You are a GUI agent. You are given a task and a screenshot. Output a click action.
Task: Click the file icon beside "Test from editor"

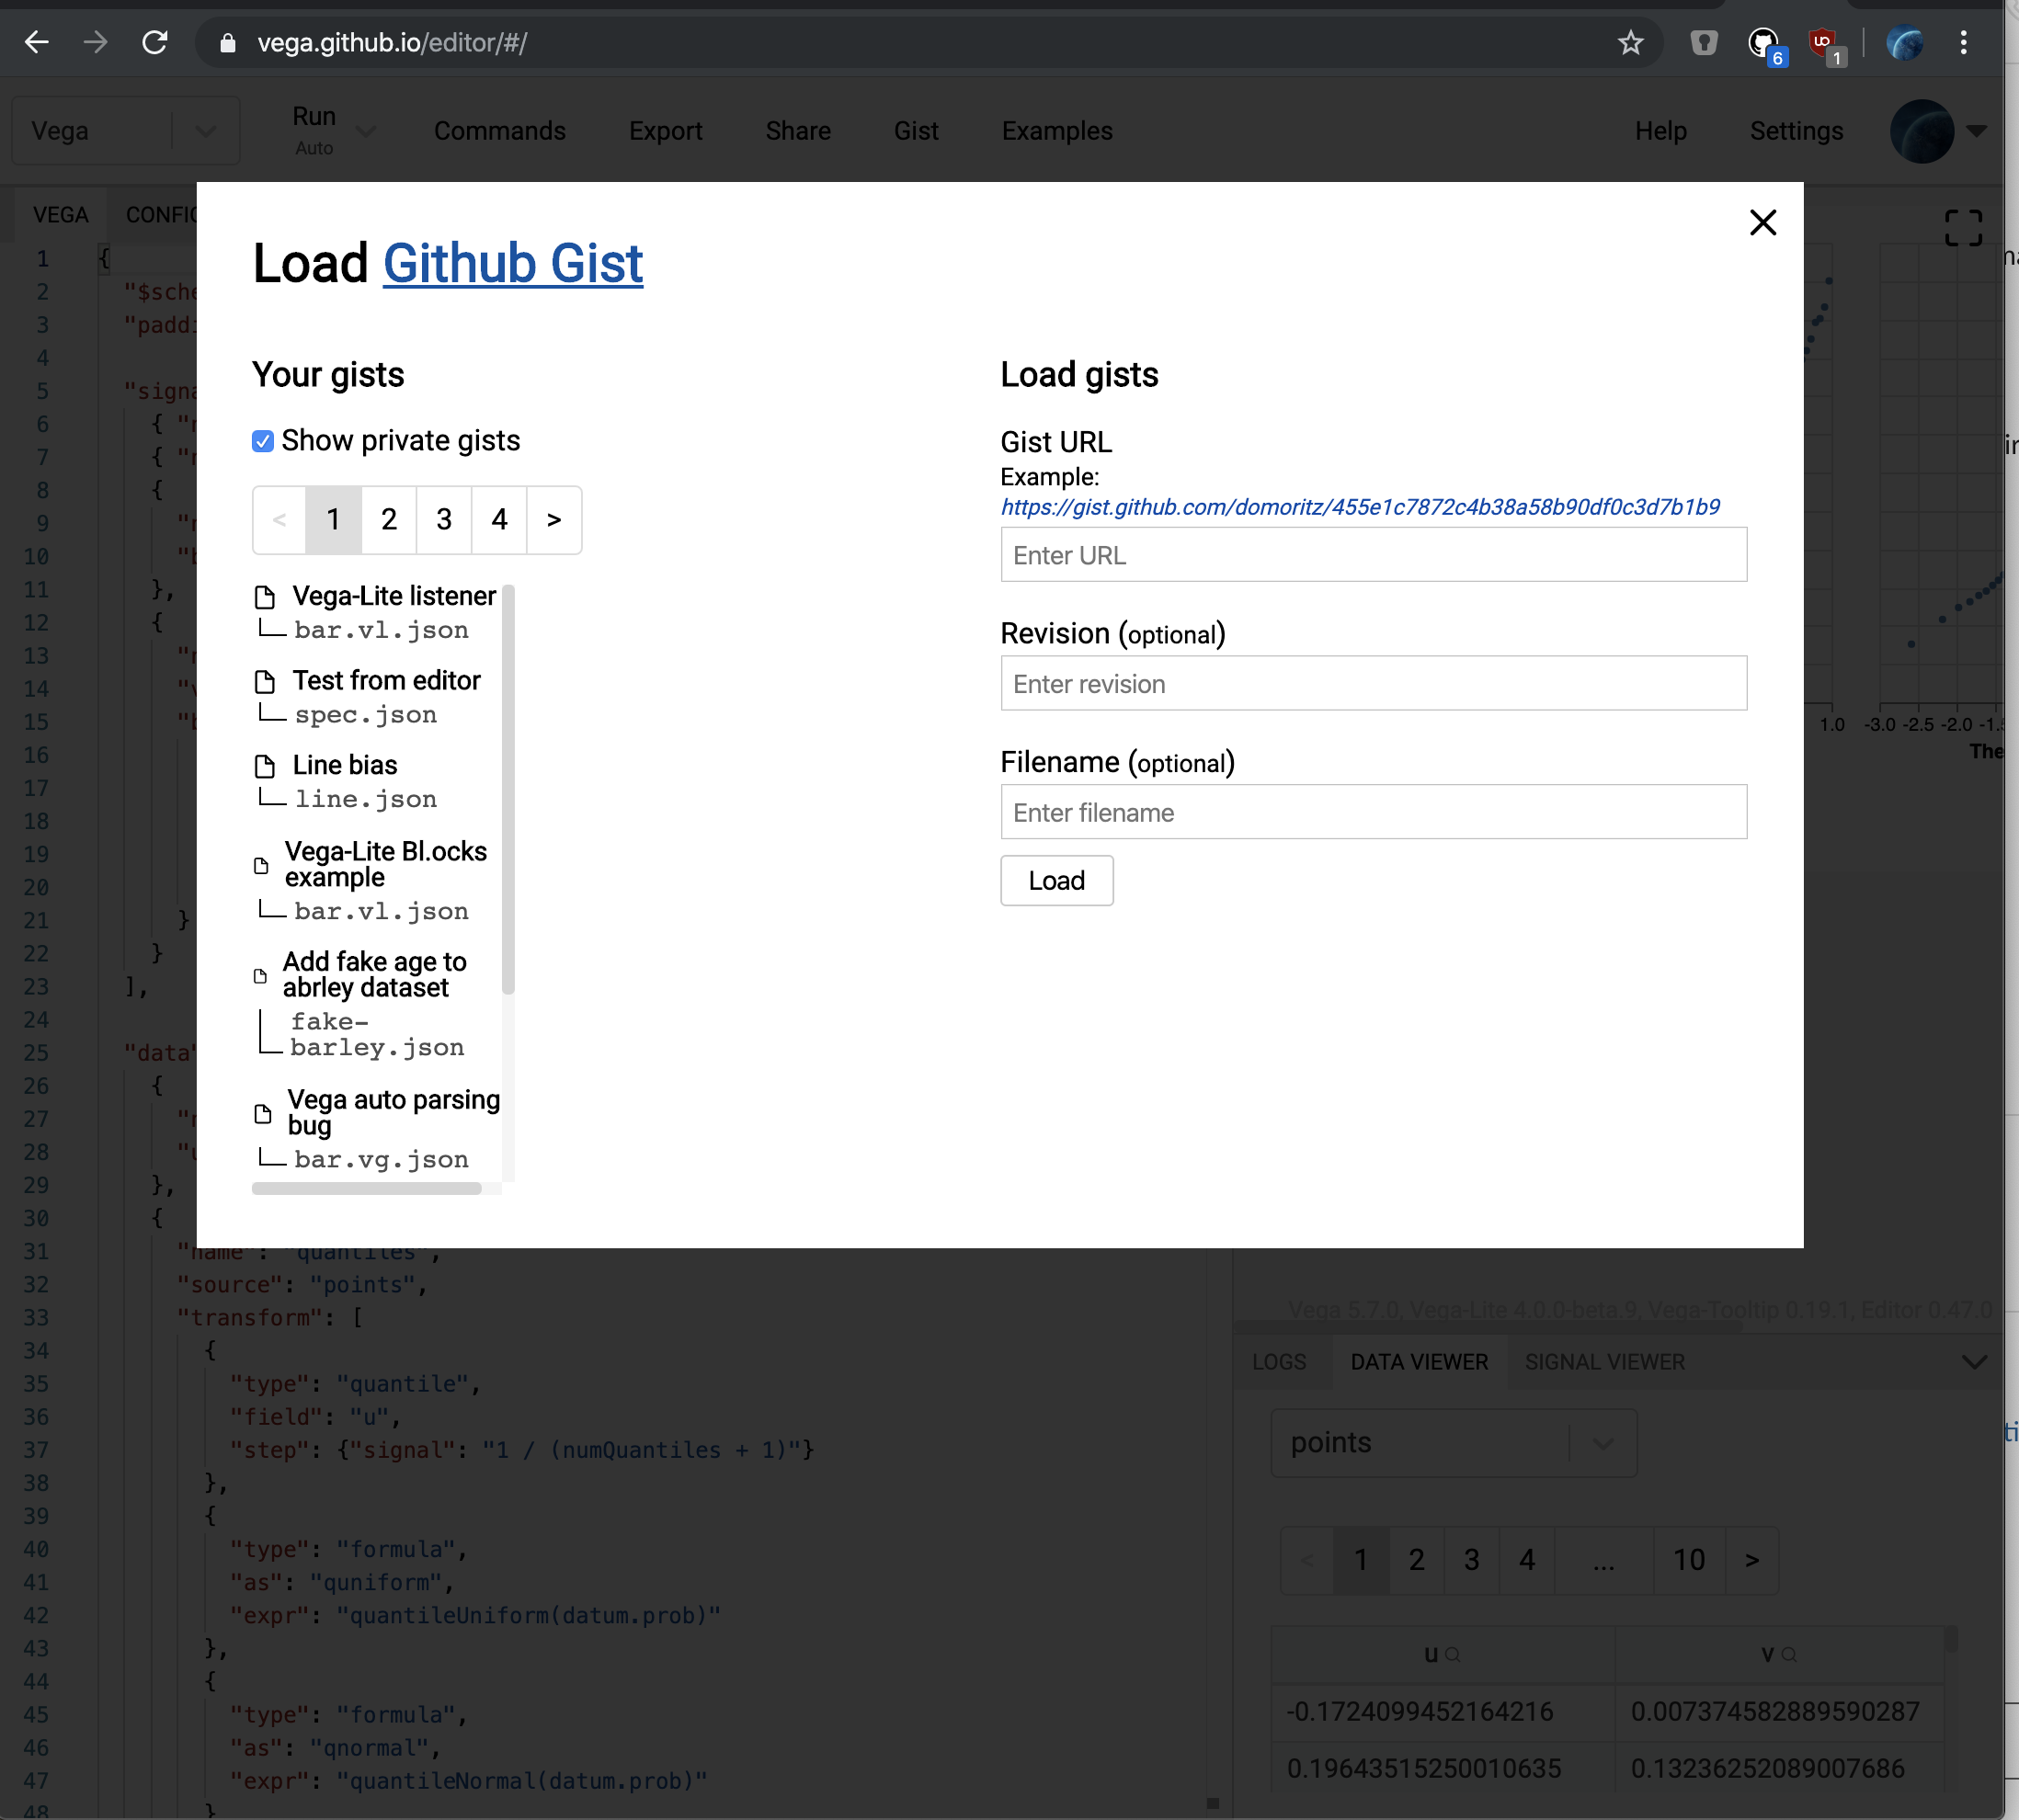pyautogui.click(x=267, y=681)
